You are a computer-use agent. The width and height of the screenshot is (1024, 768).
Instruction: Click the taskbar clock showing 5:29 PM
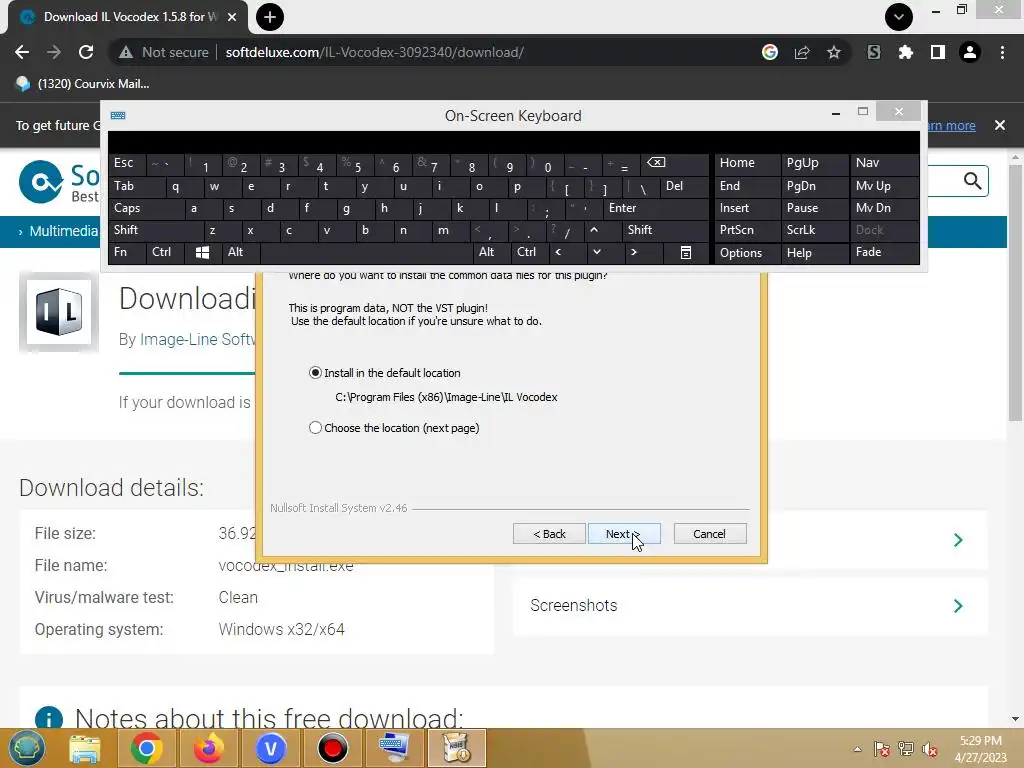pos(980,749)
